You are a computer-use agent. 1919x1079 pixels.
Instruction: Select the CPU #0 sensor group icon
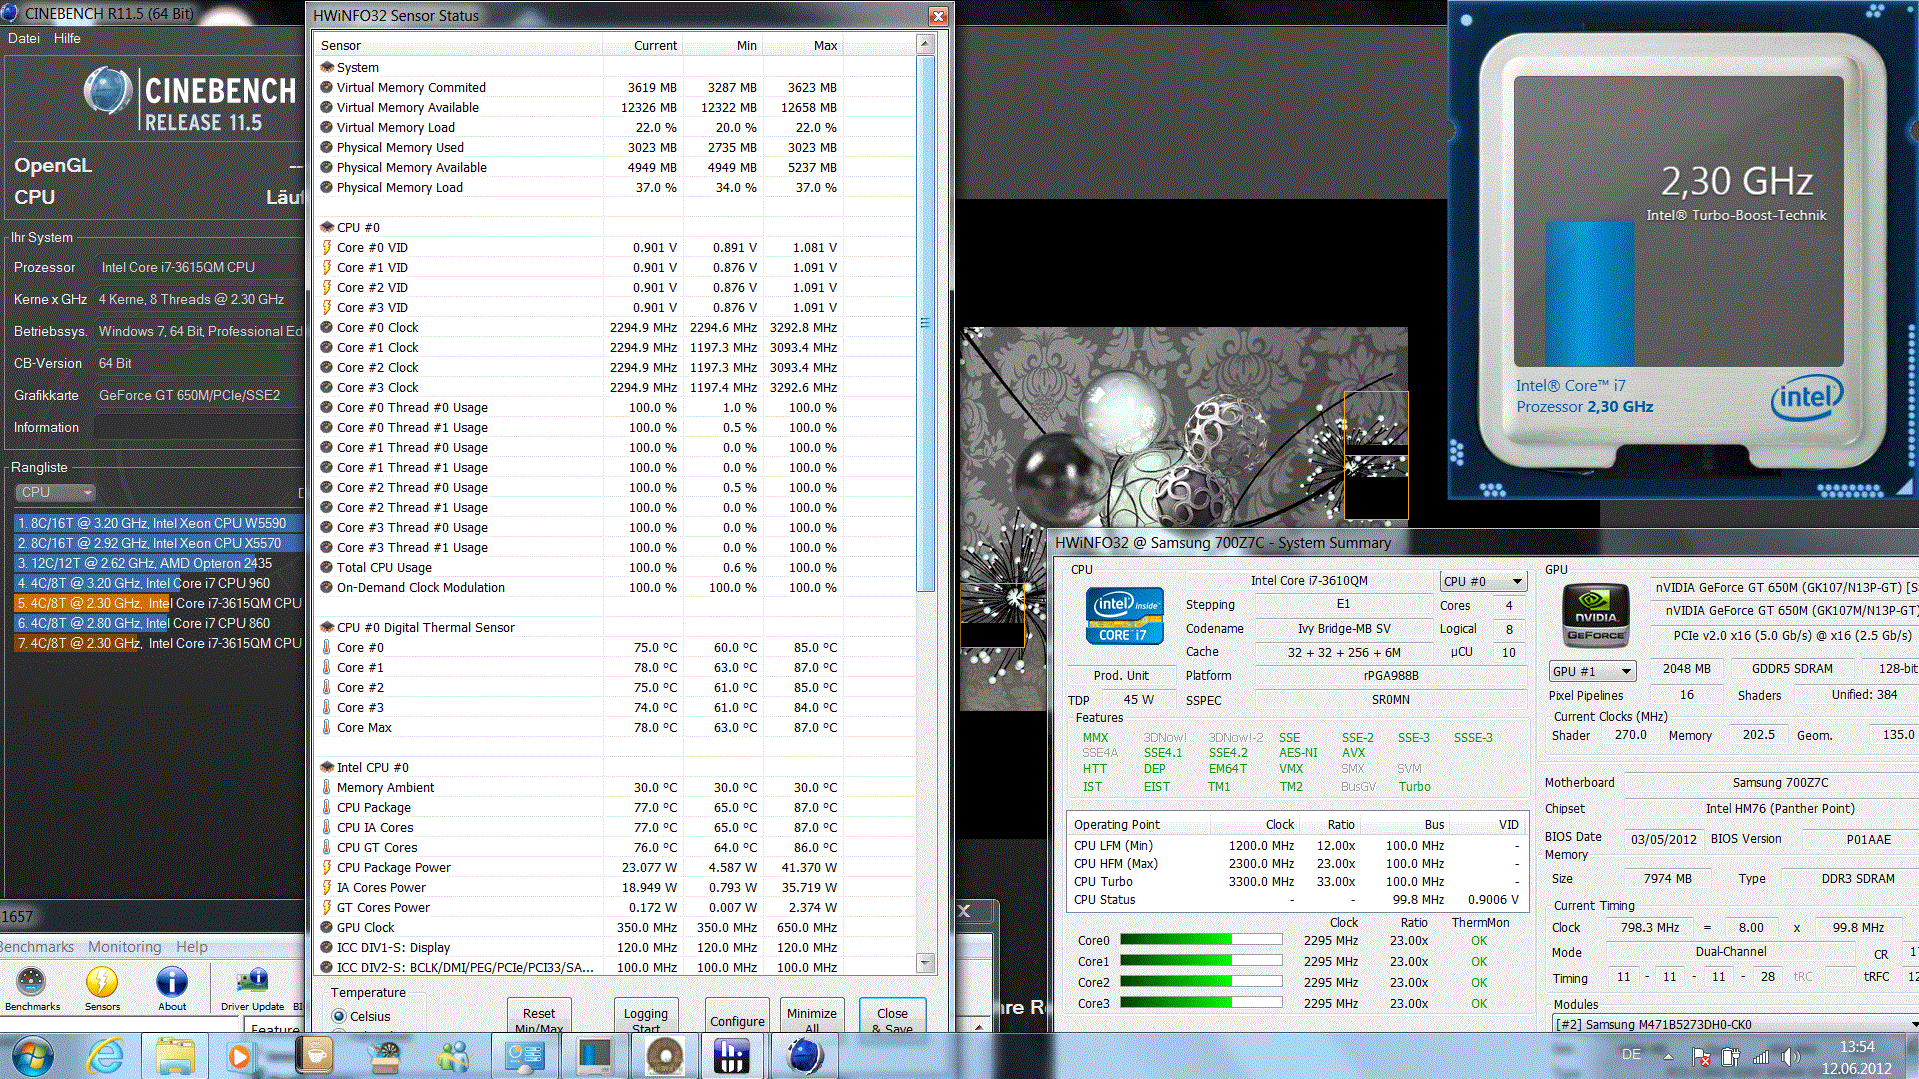[x=326, y=227]
